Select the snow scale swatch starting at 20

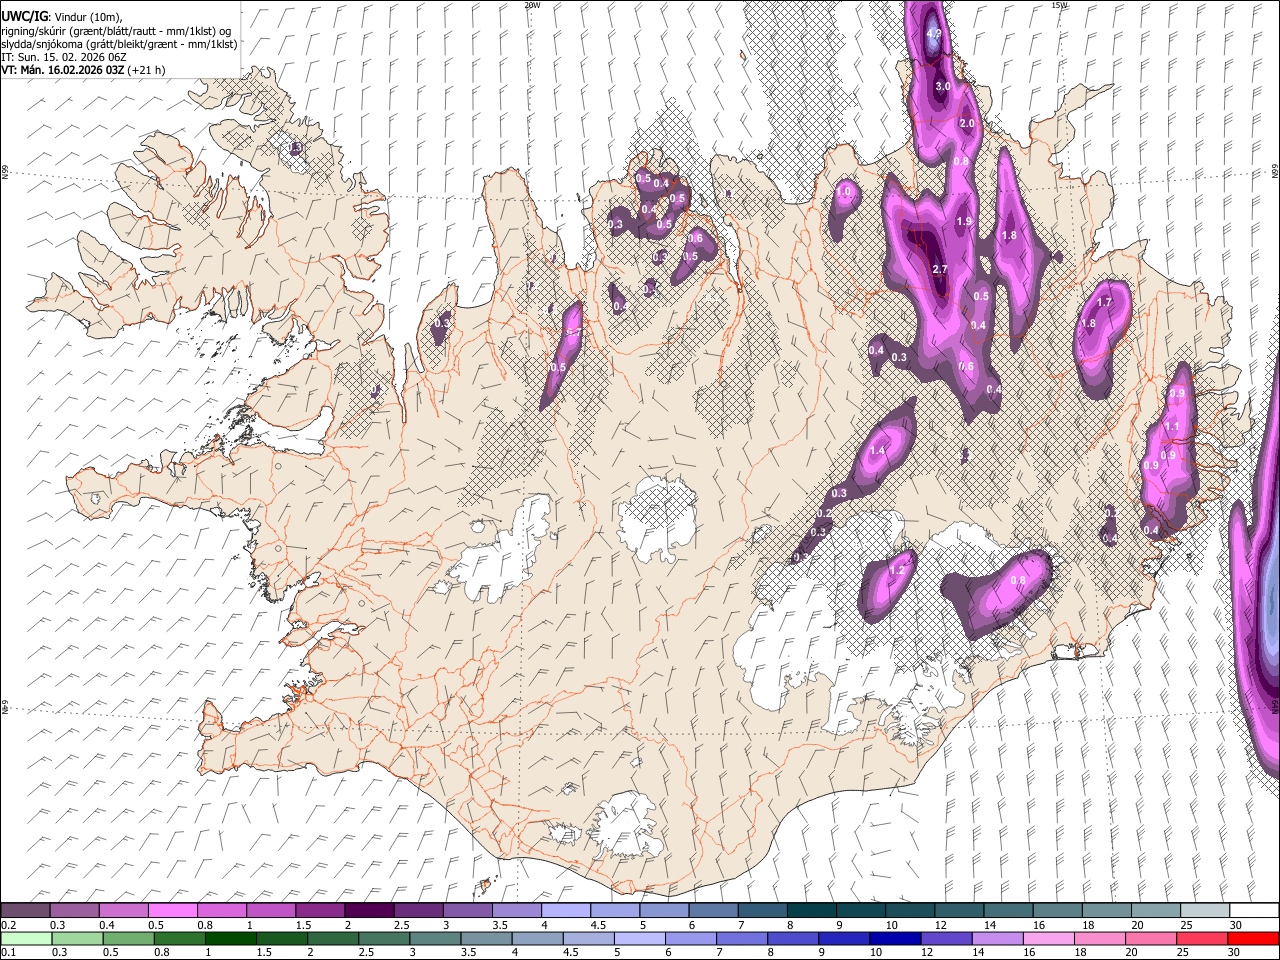click(x=1155, y=910)
